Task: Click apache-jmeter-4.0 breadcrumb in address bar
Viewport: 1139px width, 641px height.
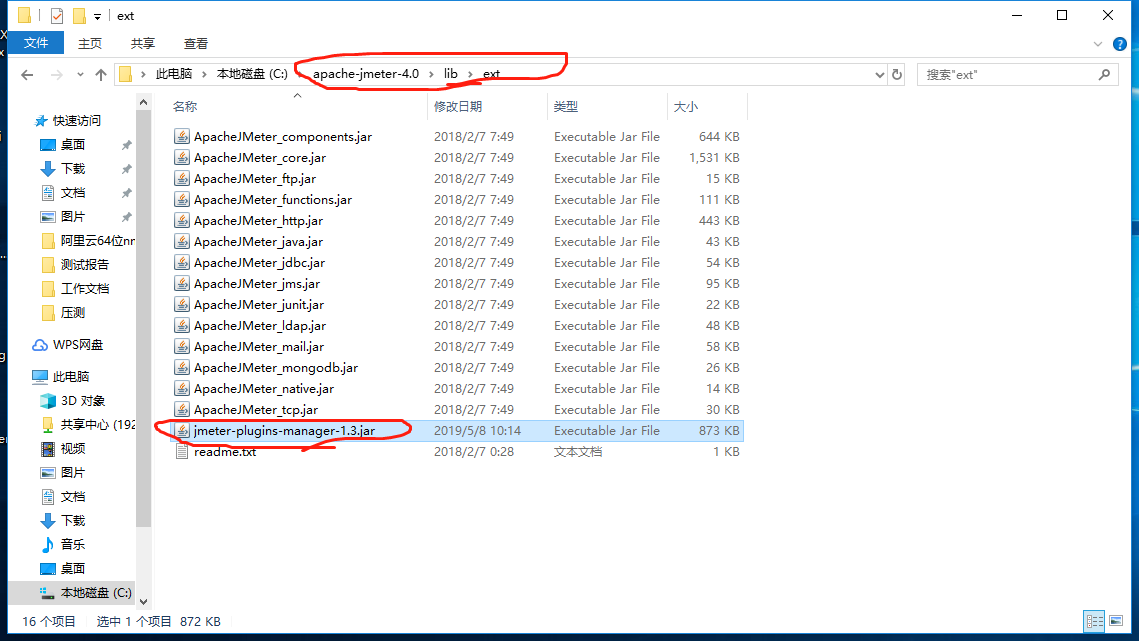Action: point(365,73)
